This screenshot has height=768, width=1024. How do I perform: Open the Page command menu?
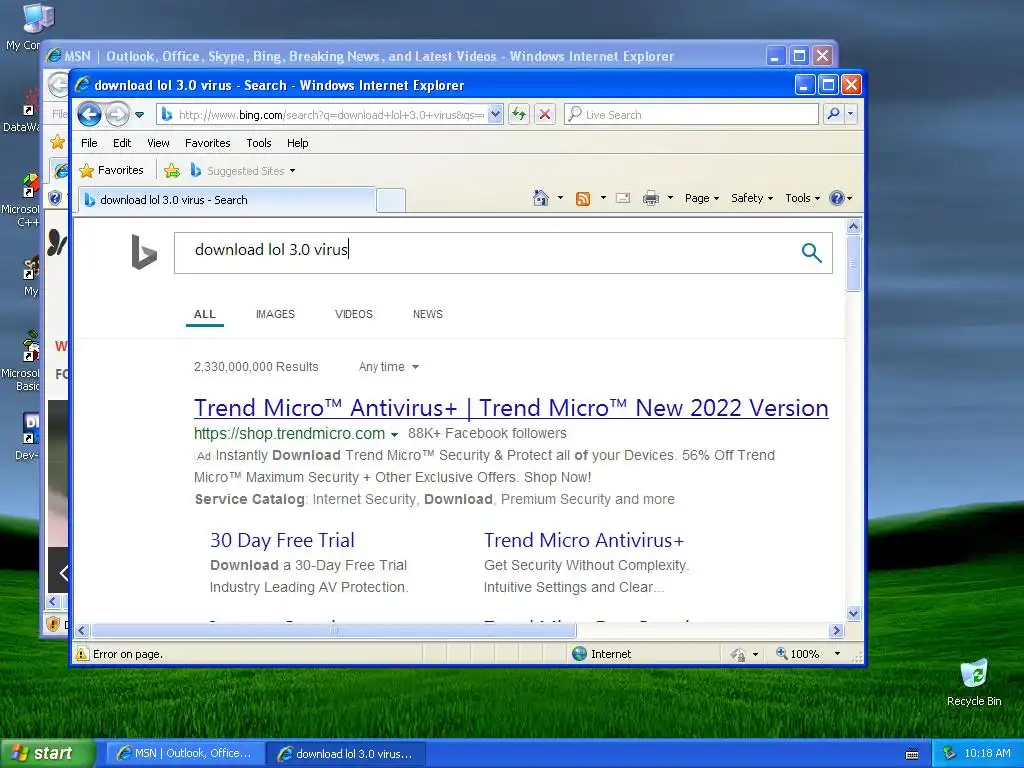point(701,198)
